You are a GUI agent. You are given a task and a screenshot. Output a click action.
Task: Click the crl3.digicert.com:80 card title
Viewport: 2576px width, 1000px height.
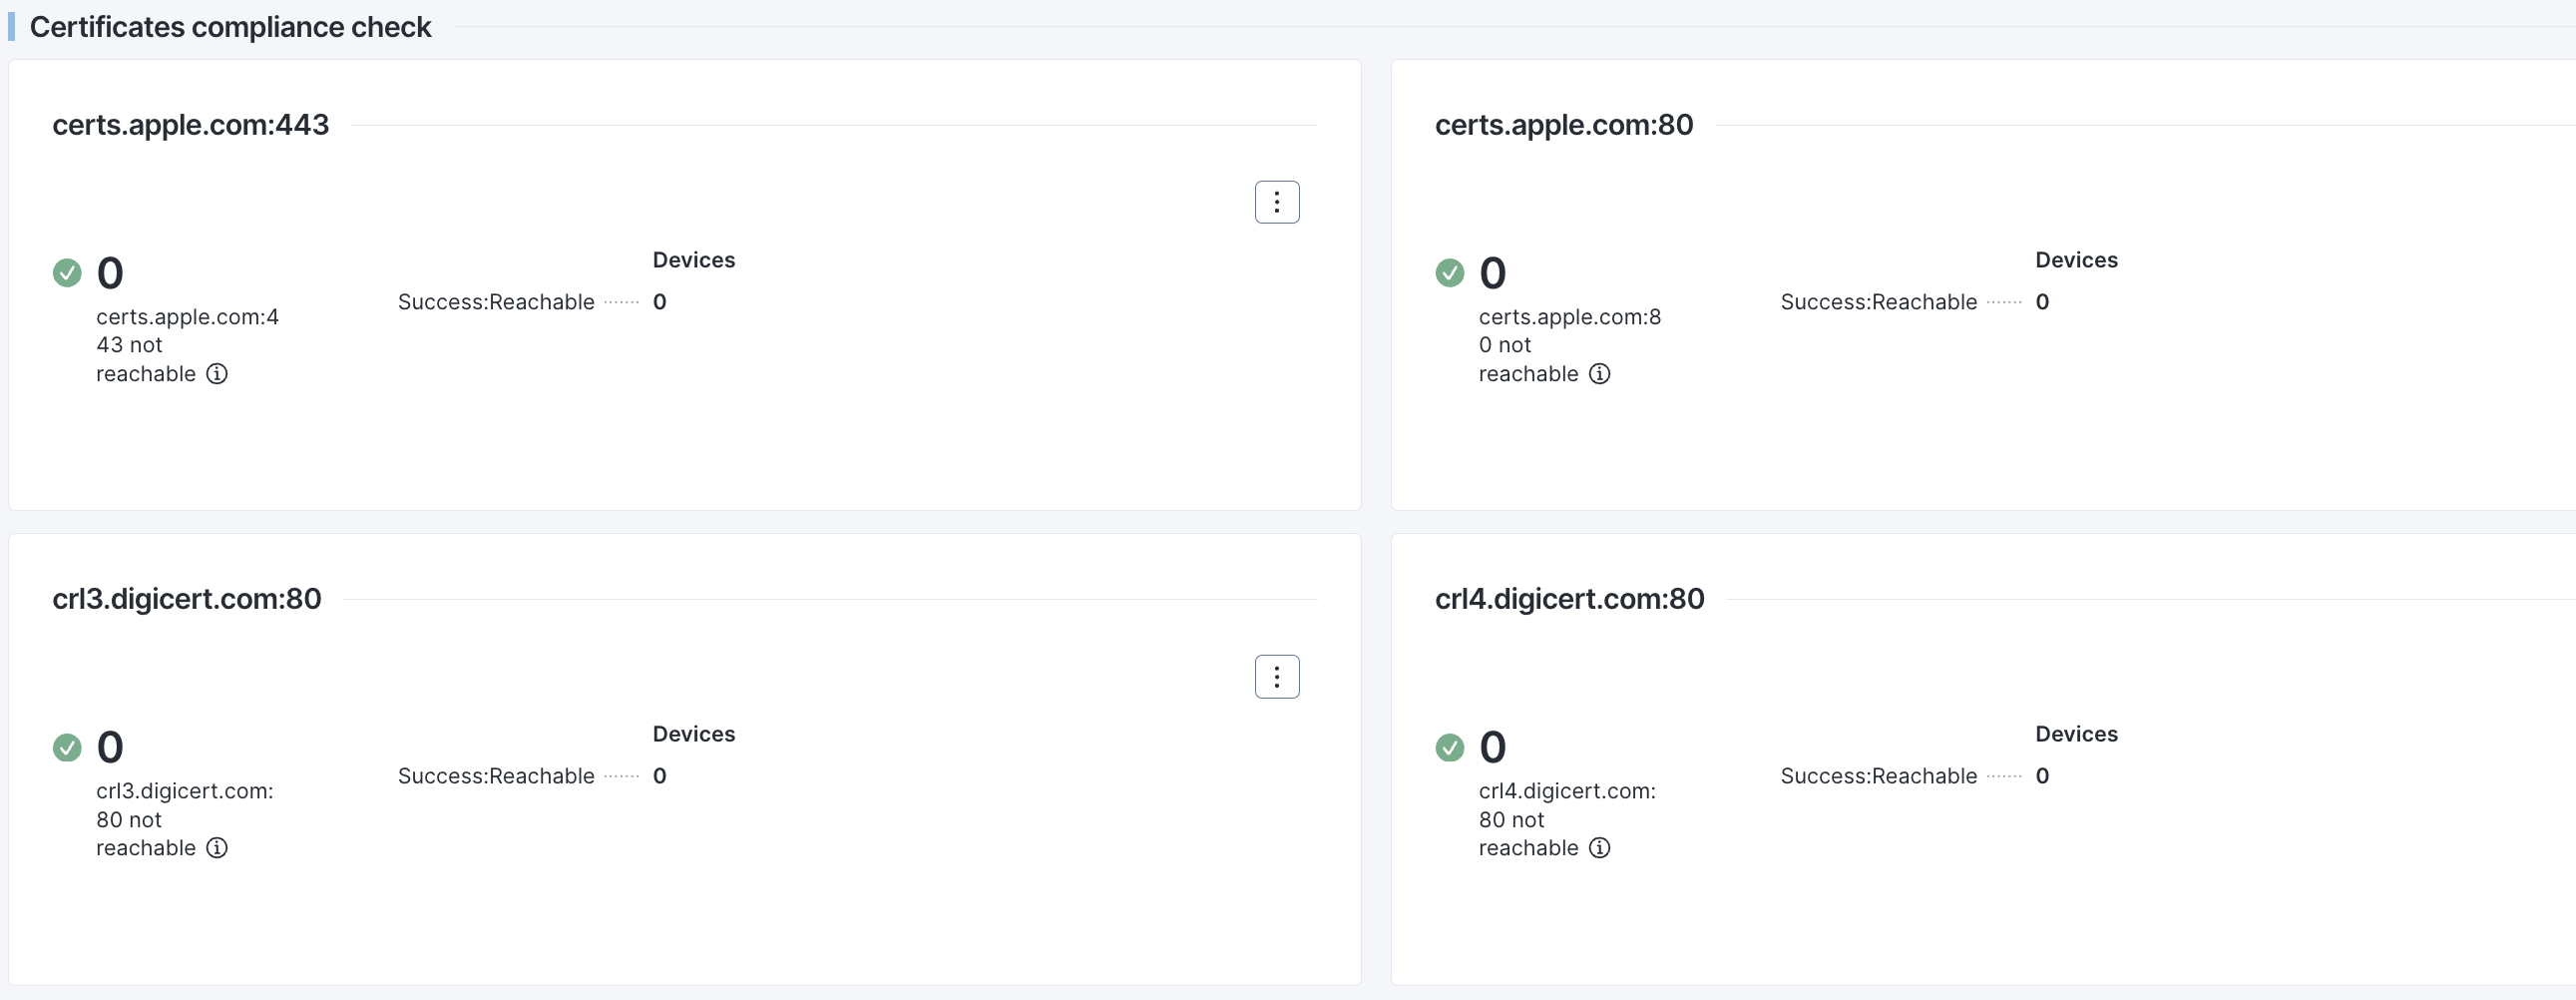point(187,599)
